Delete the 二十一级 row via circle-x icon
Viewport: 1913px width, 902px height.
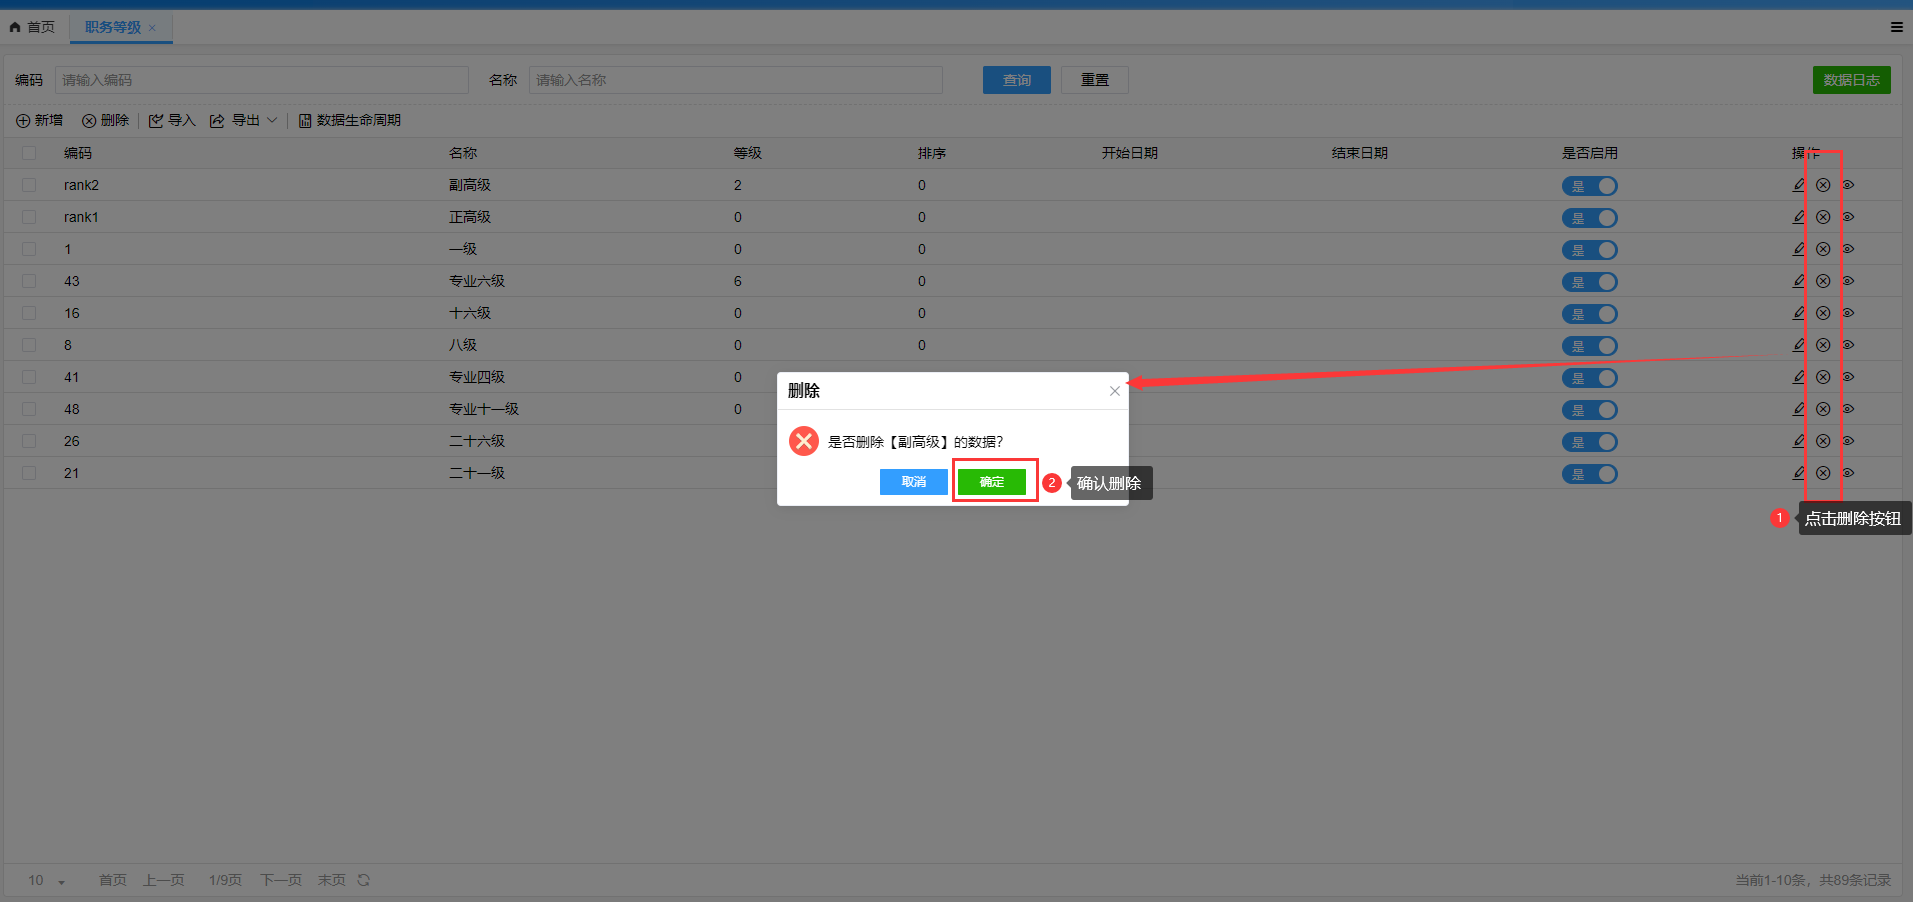tap(1823, 473)
